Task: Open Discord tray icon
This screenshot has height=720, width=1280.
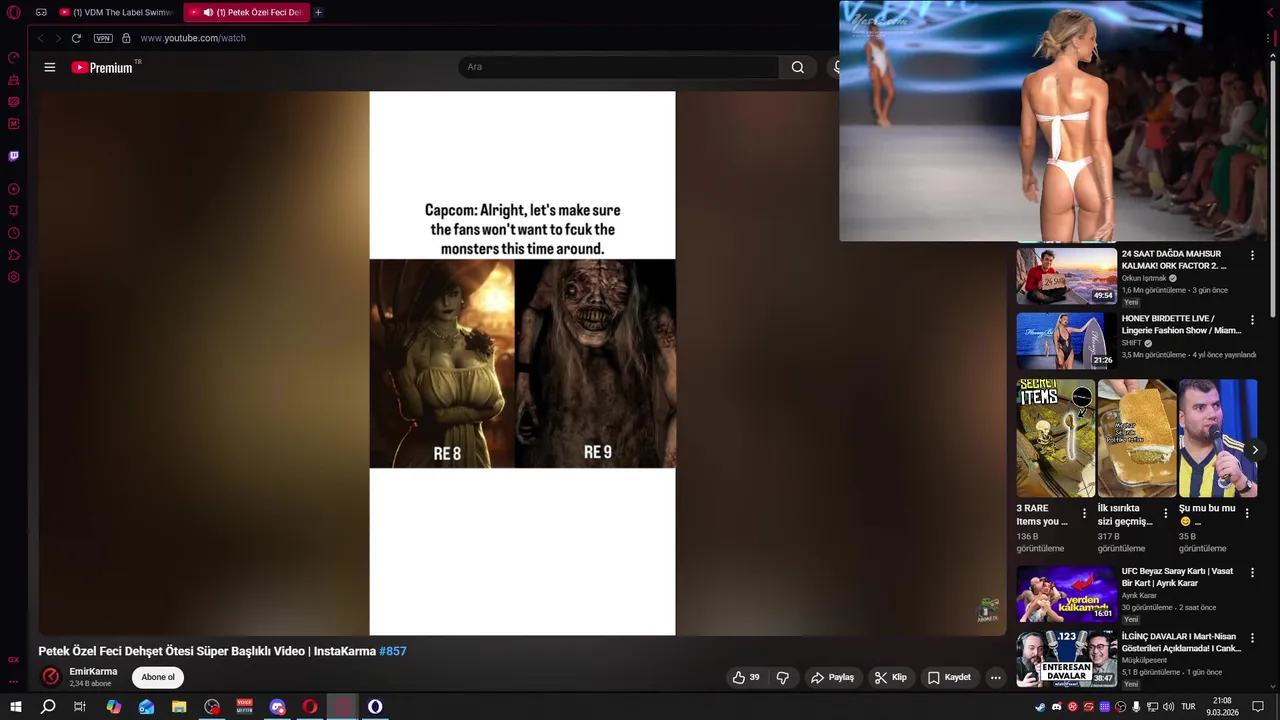Action: [x=1057, y=707]
